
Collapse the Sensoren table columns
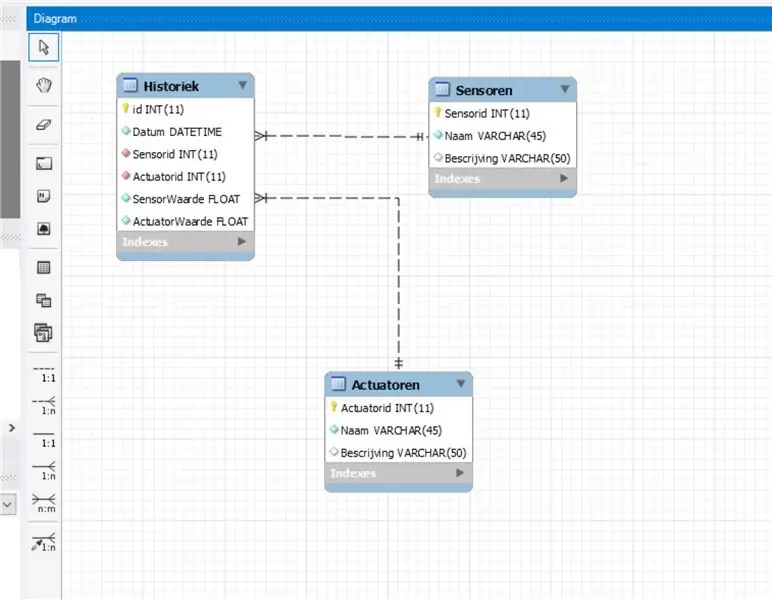565,89
